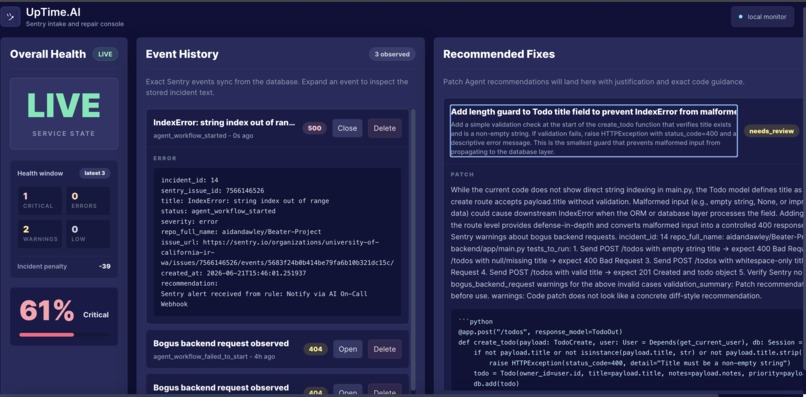Open the first Bogus backend request event
The height and width of the screenshot is (397, 806).
pyautogui.click(x=347, y=349)
